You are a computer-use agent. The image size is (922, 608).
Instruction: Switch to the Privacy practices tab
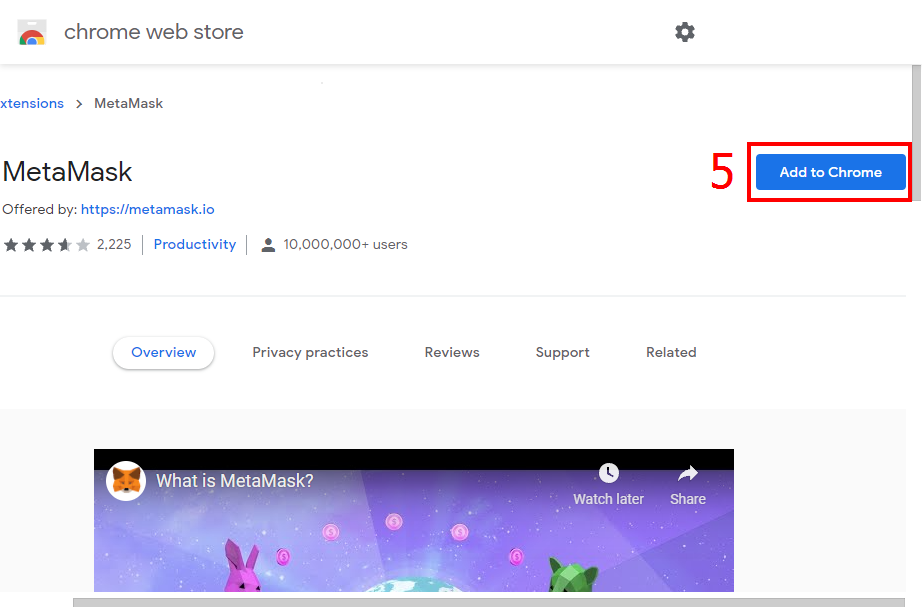pos(310,352)
